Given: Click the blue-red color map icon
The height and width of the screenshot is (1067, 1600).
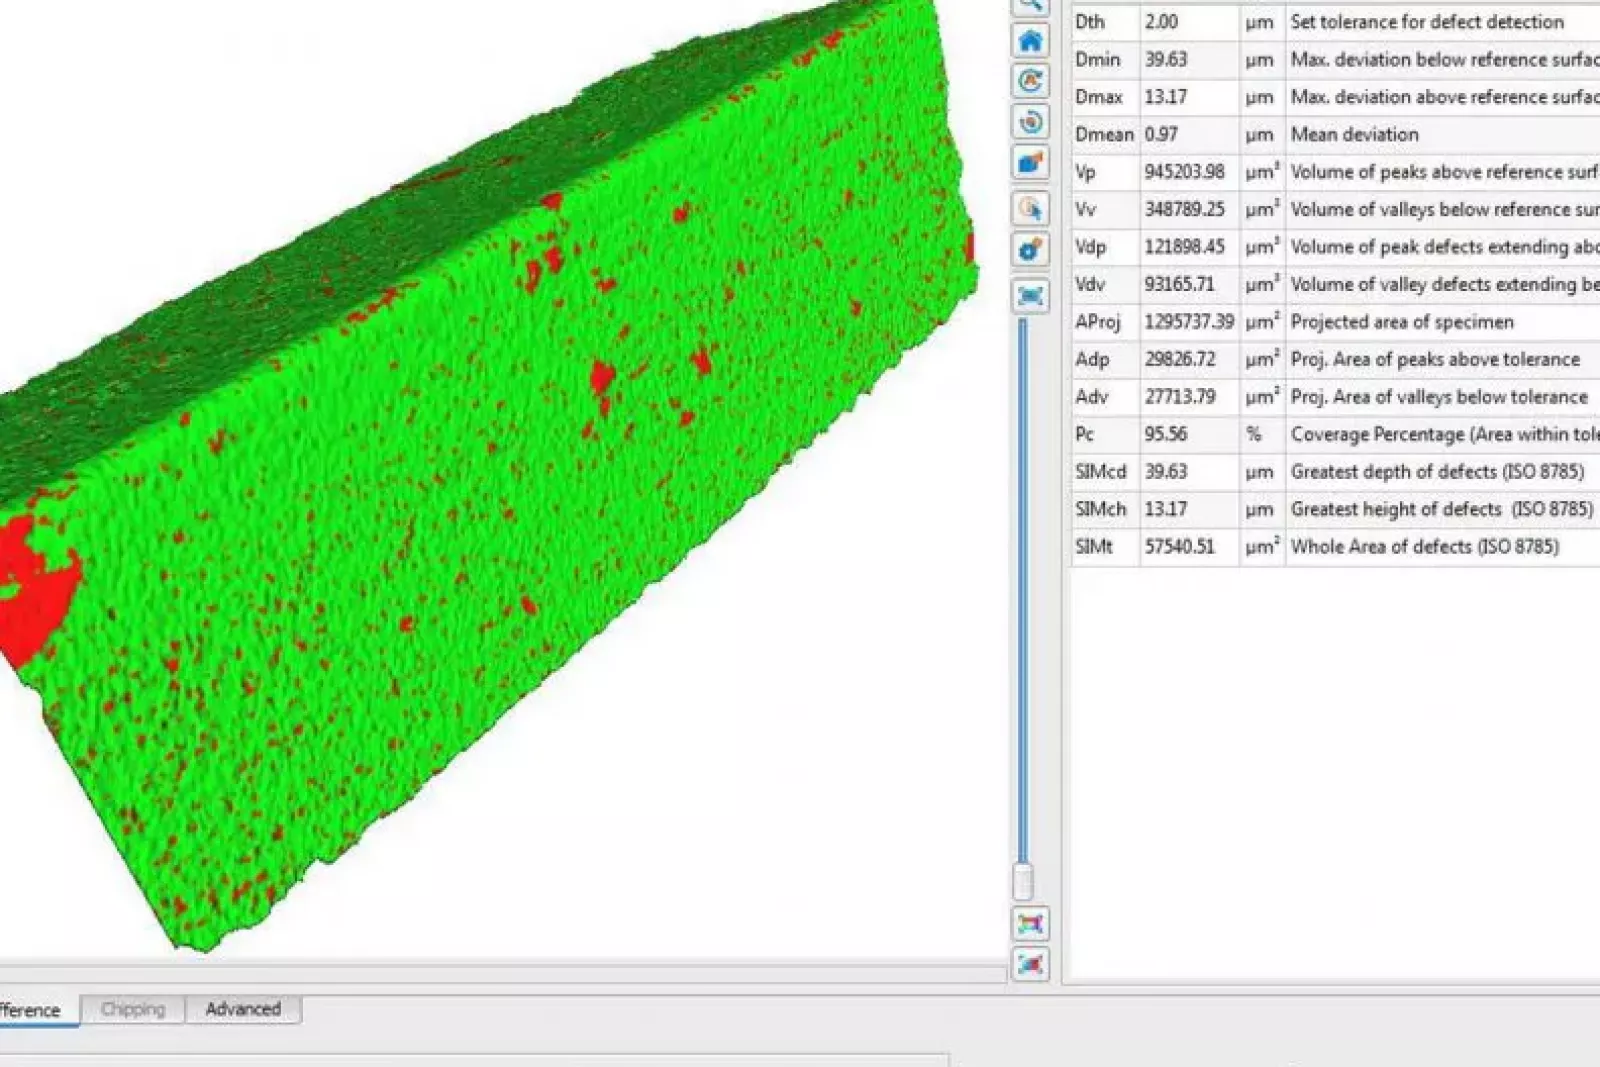Looking at the screenshot, I should point(1030,964).
